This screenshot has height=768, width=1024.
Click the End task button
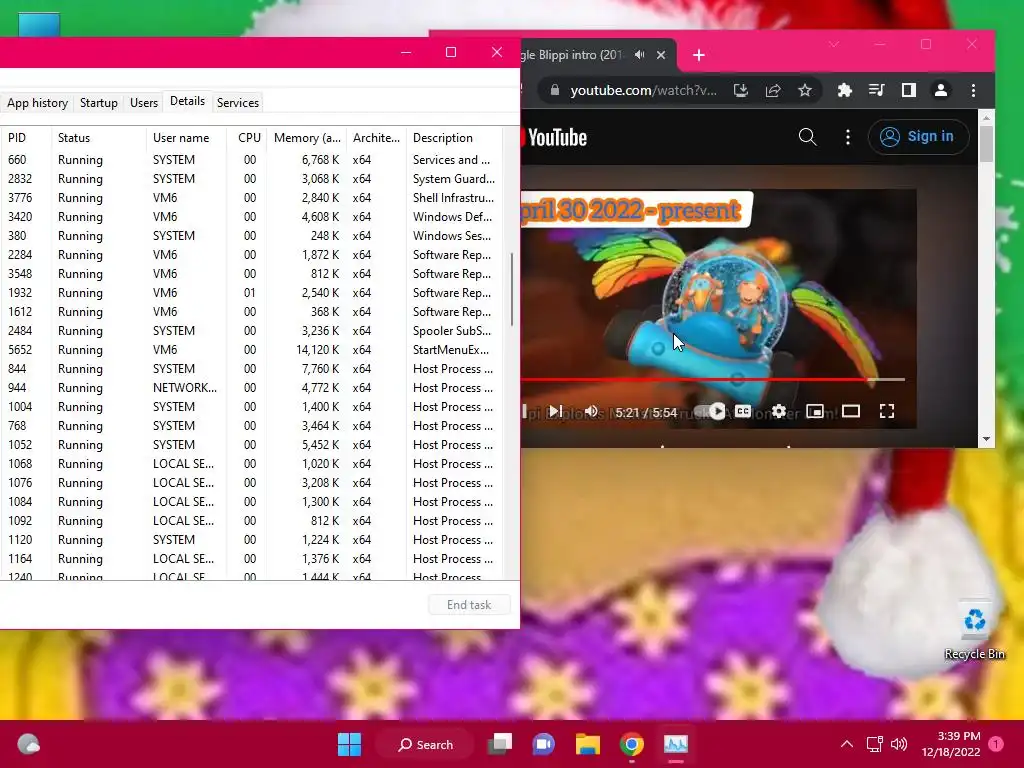[469, 605]
